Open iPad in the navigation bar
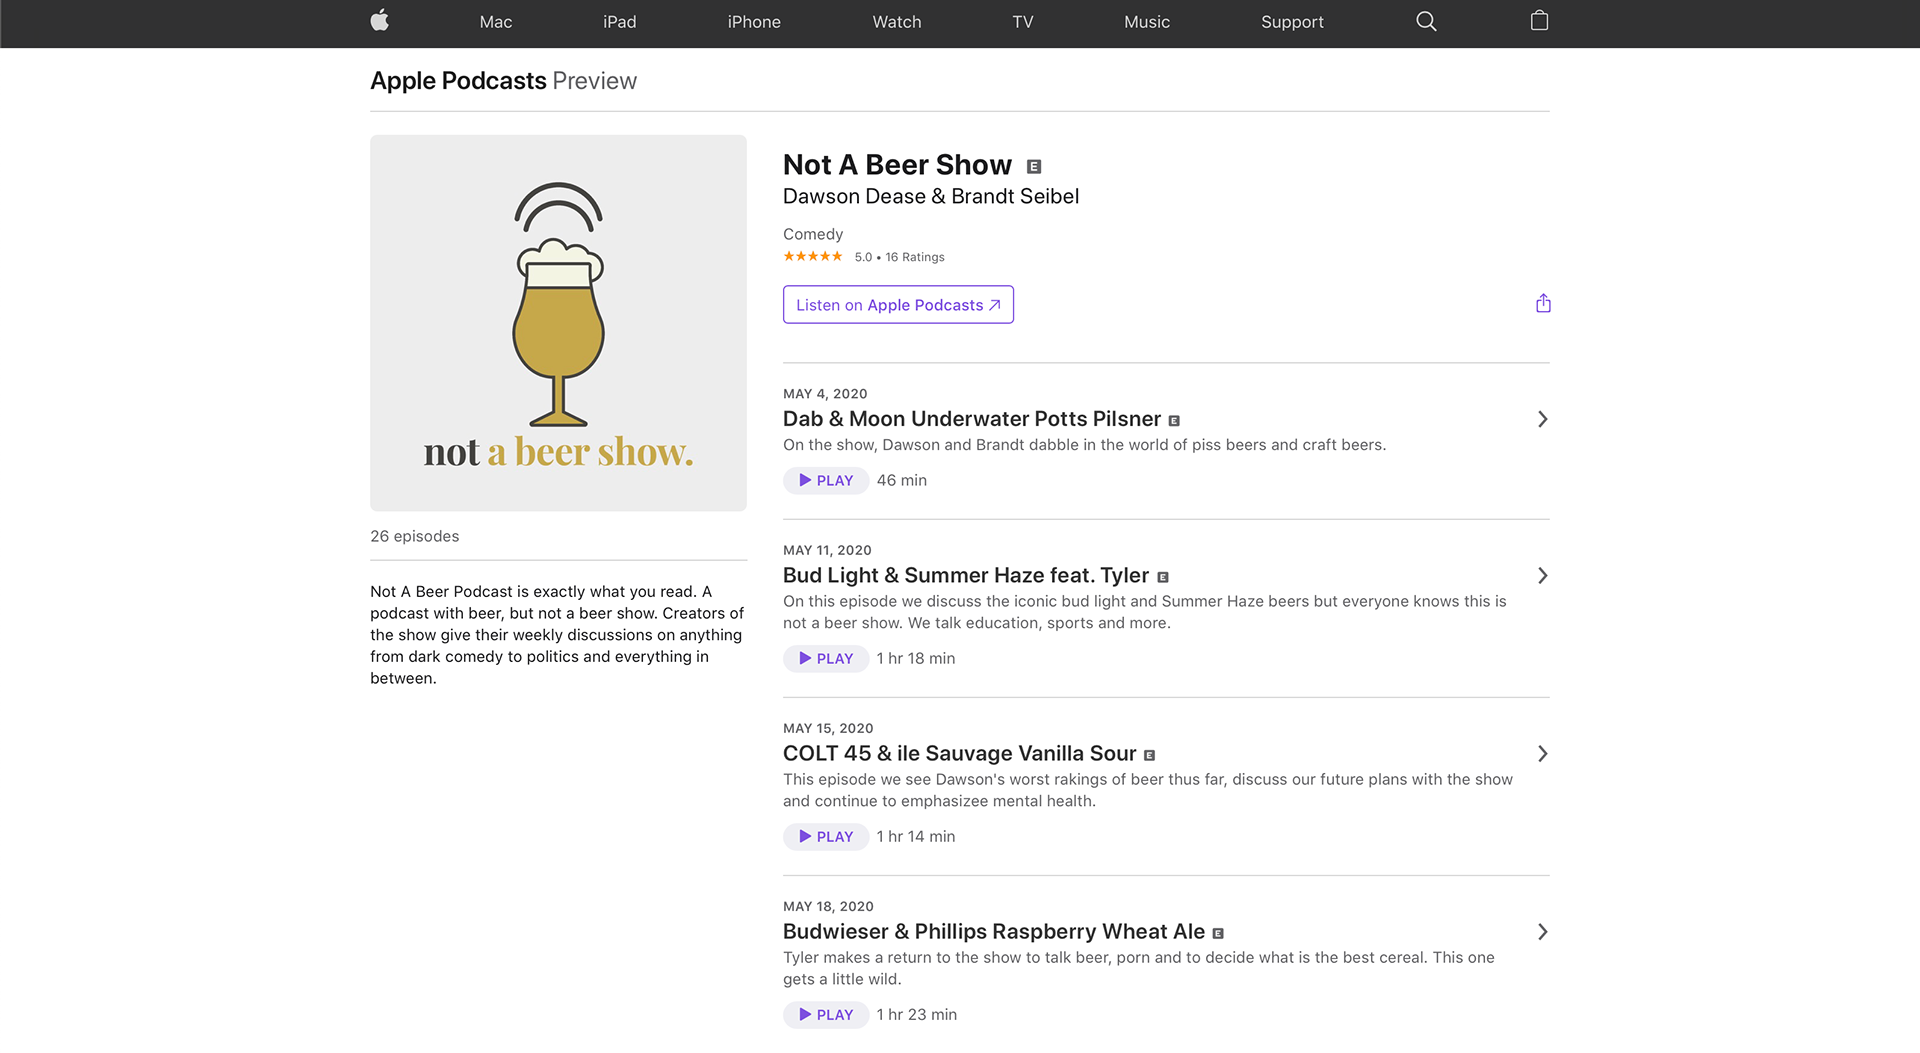 620,22
